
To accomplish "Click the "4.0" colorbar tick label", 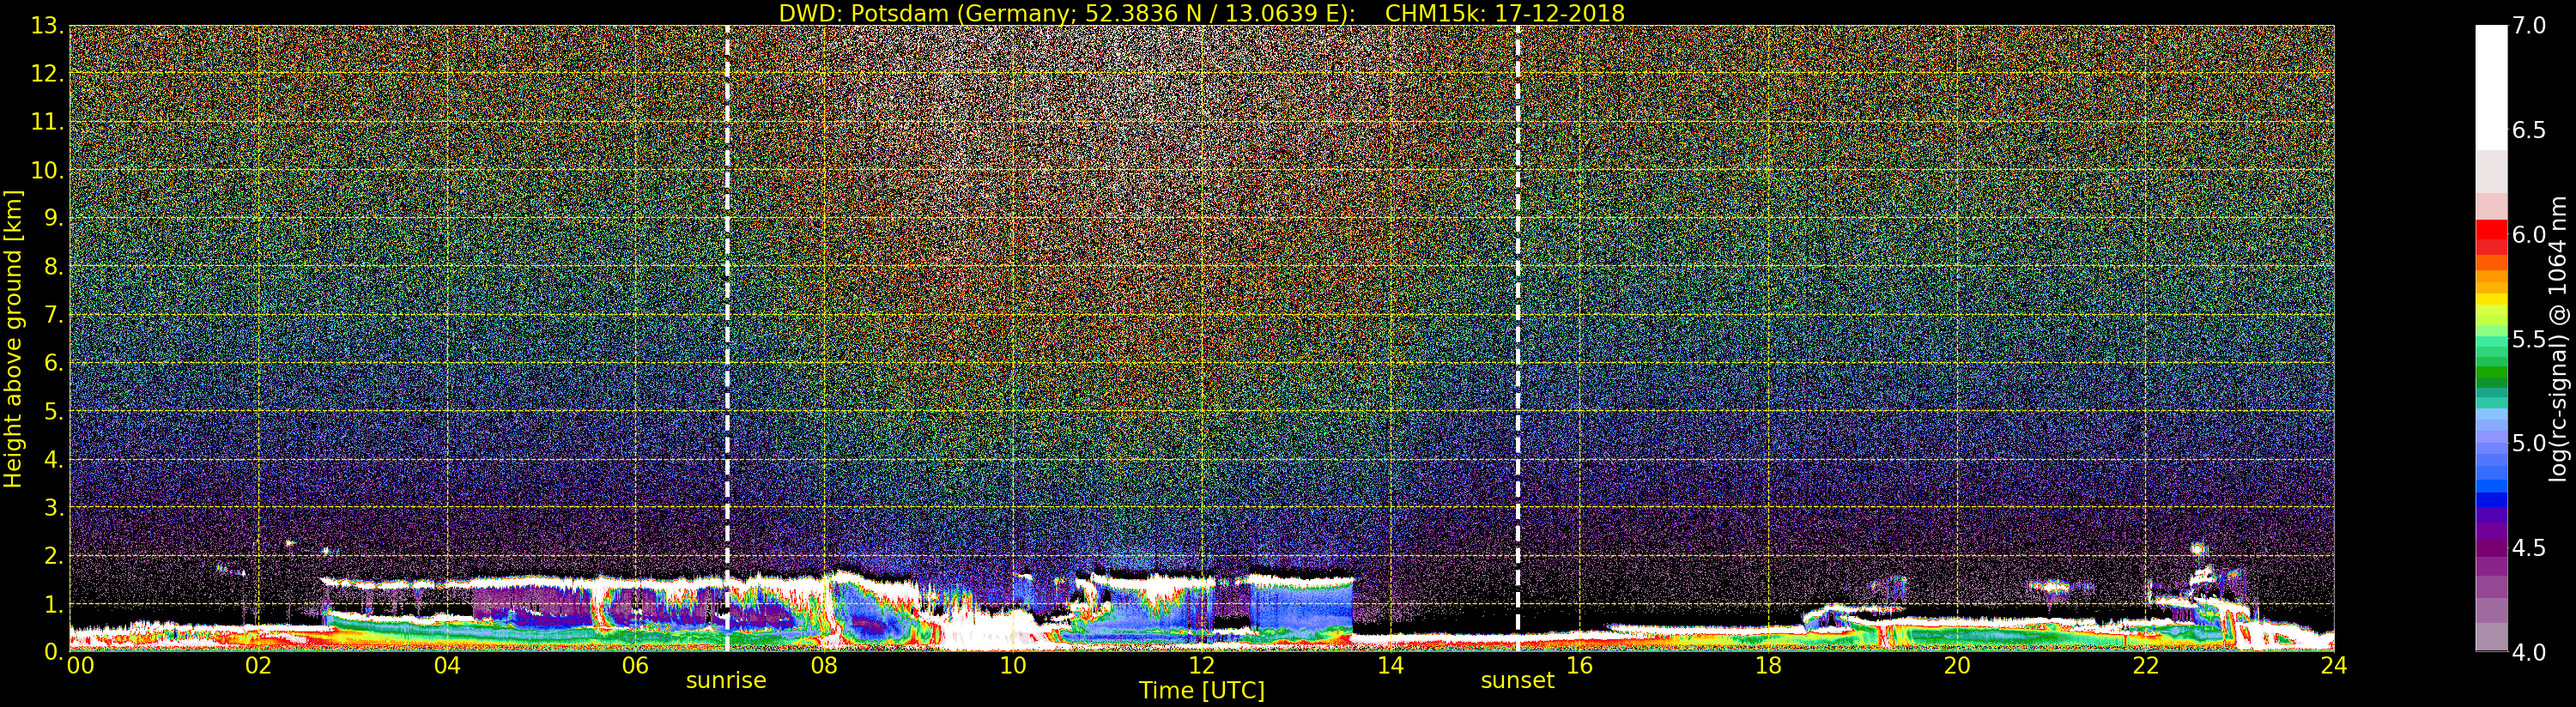I will coord(2529,652).
